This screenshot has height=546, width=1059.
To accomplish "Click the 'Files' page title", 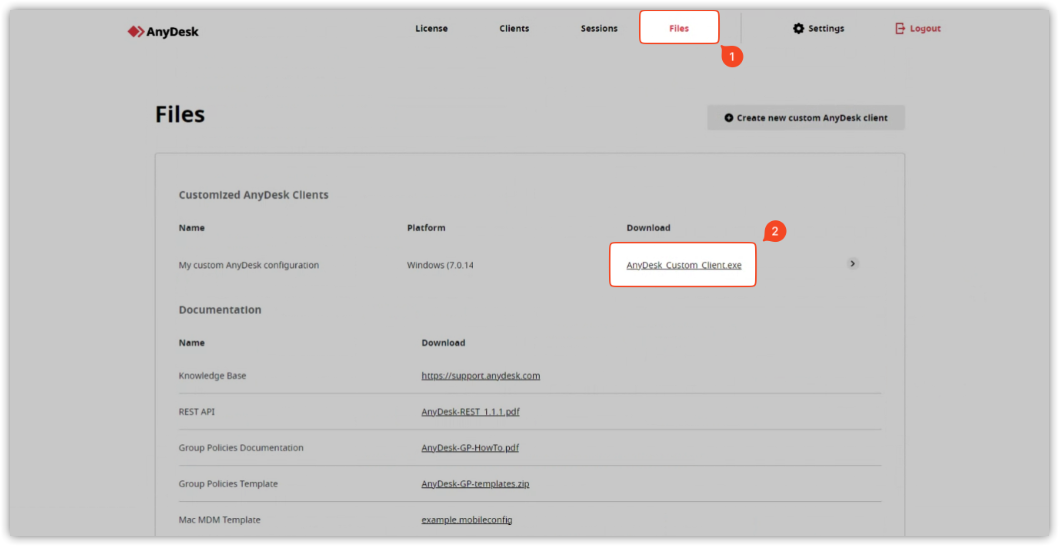I will [x=180, y=114].
